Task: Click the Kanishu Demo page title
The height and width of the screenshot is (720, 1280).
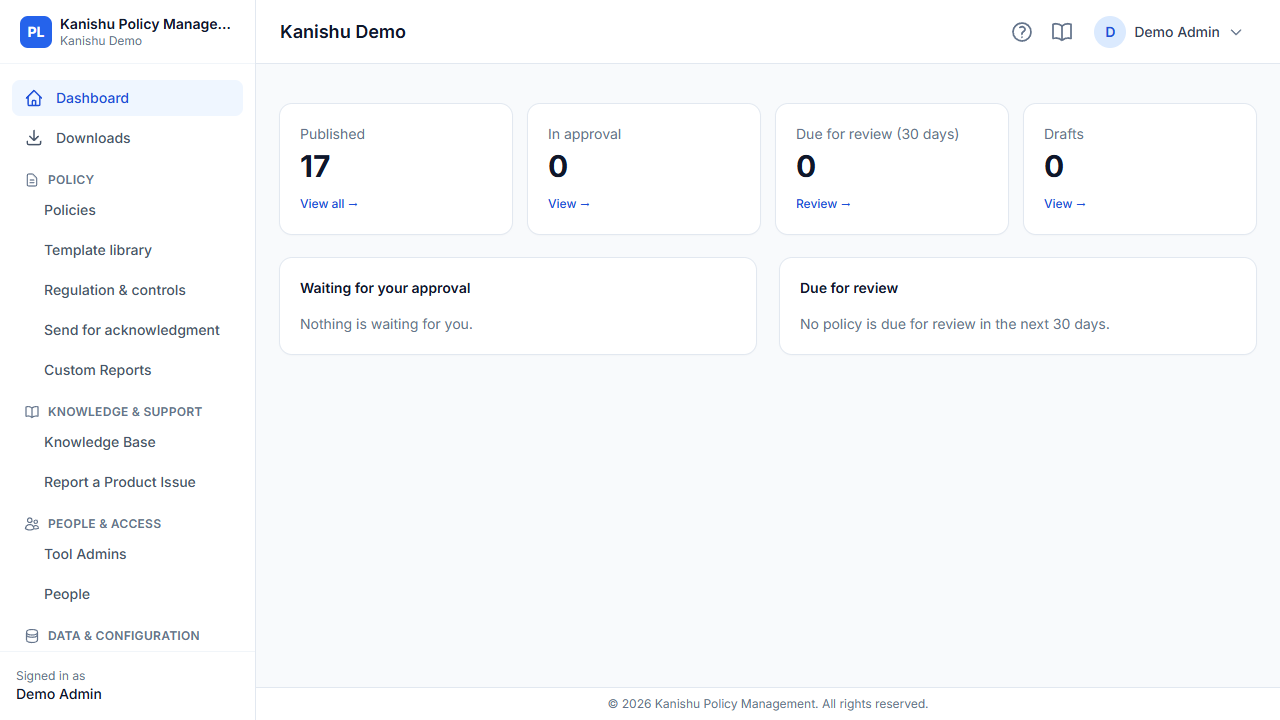Action: [343, 32]
